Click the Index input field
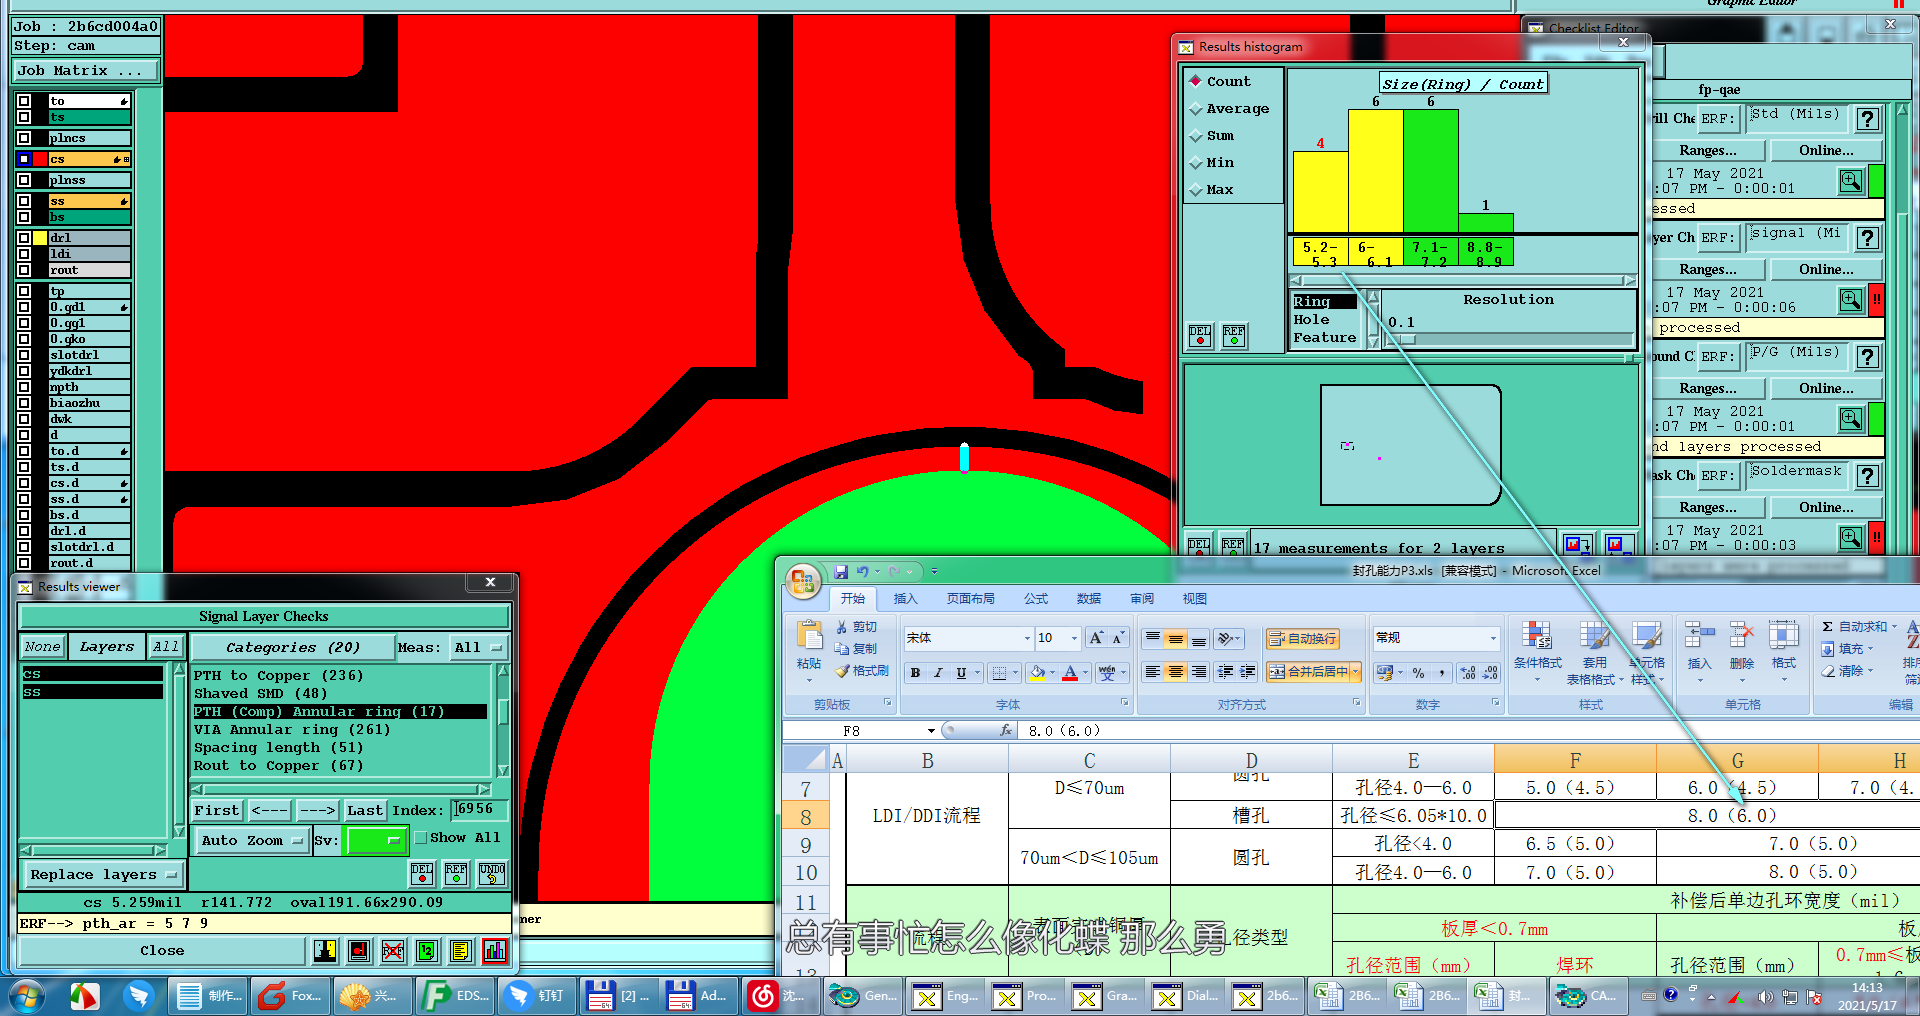Viewport: 1920px width, 1016px height. click(480, 809)
